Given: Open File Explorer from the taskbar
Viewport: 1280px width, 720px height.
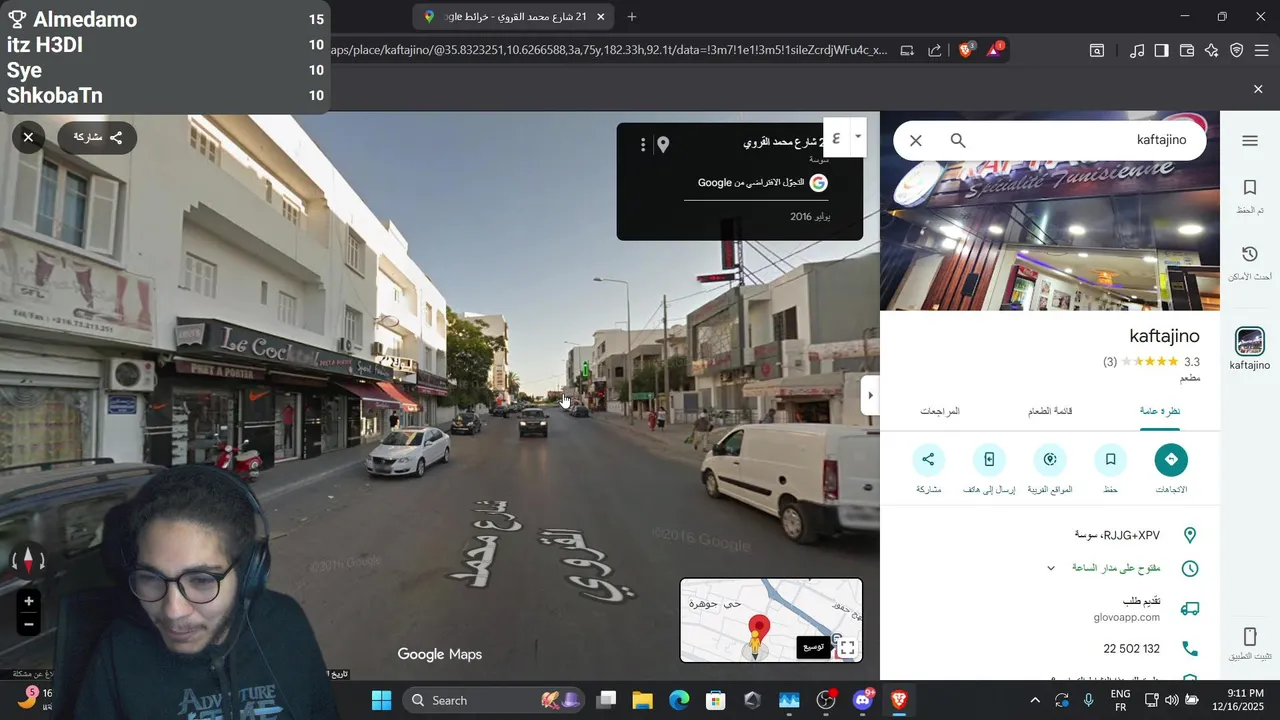Looking at the screenshot, I should click(x=642, y=700).
